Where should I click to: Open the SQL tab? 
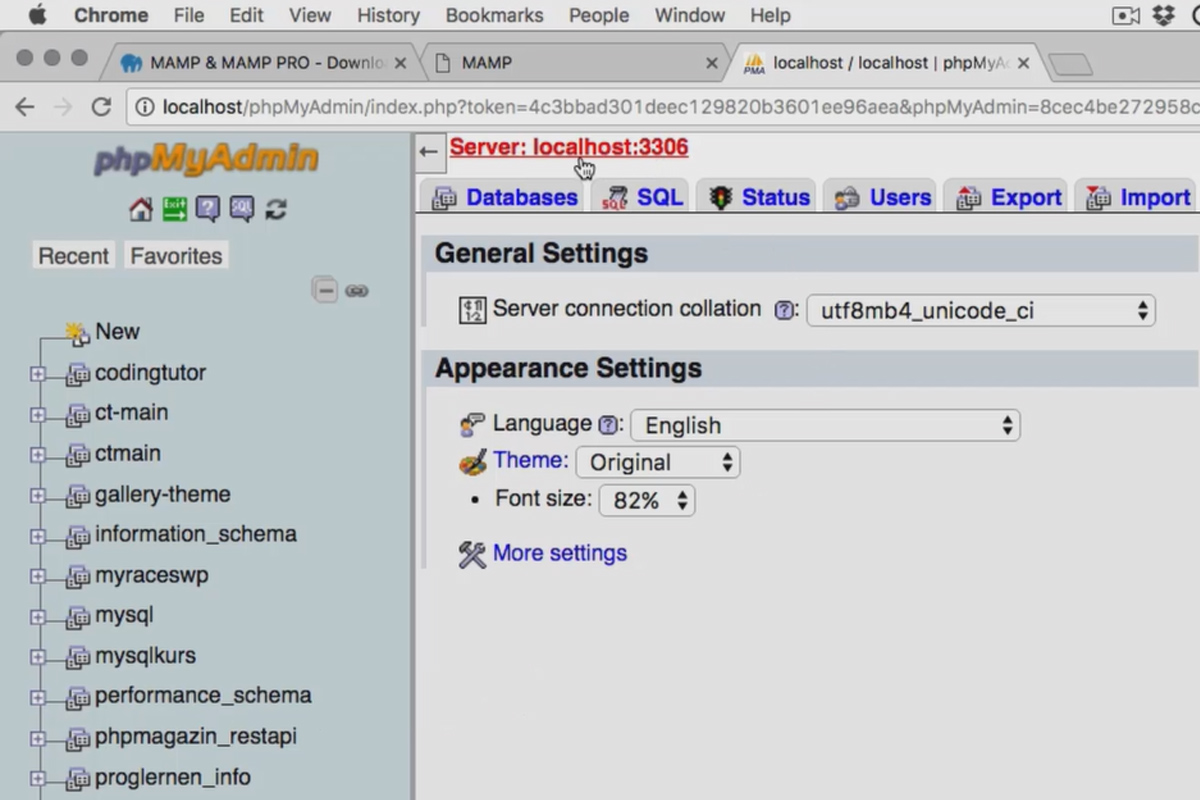point(642,197)
